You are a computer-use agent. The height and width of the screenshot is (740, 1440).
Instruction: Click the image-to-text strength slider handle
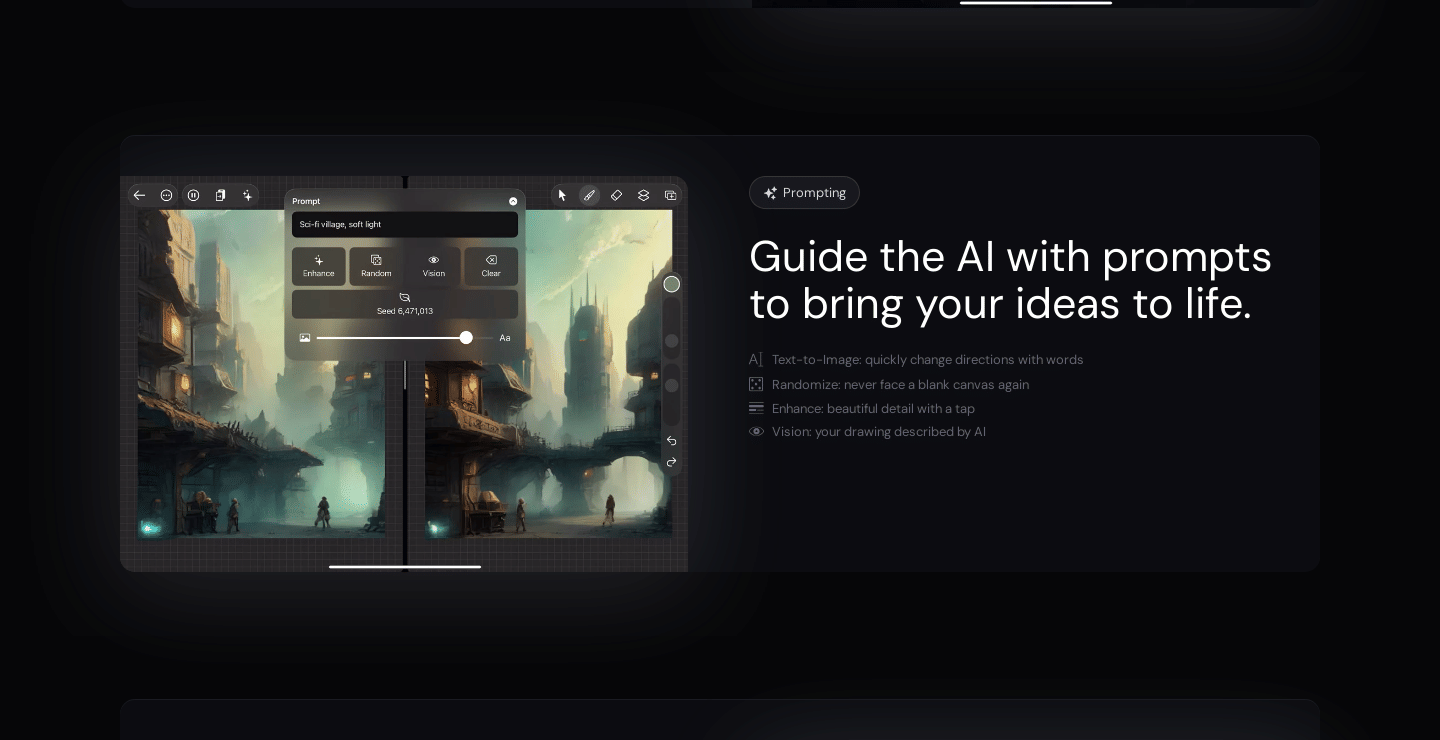[x=466, y=338]
